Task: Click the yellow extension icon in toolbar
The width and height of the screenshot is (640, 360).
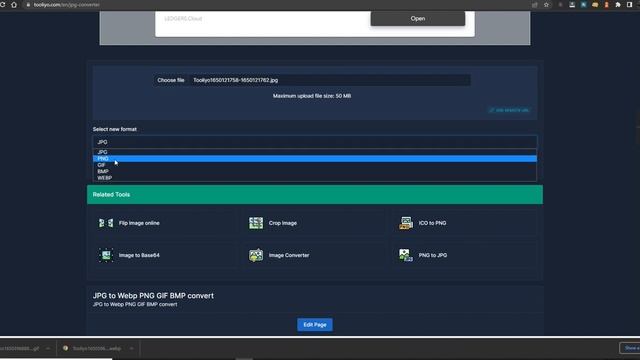Action: 595,5
